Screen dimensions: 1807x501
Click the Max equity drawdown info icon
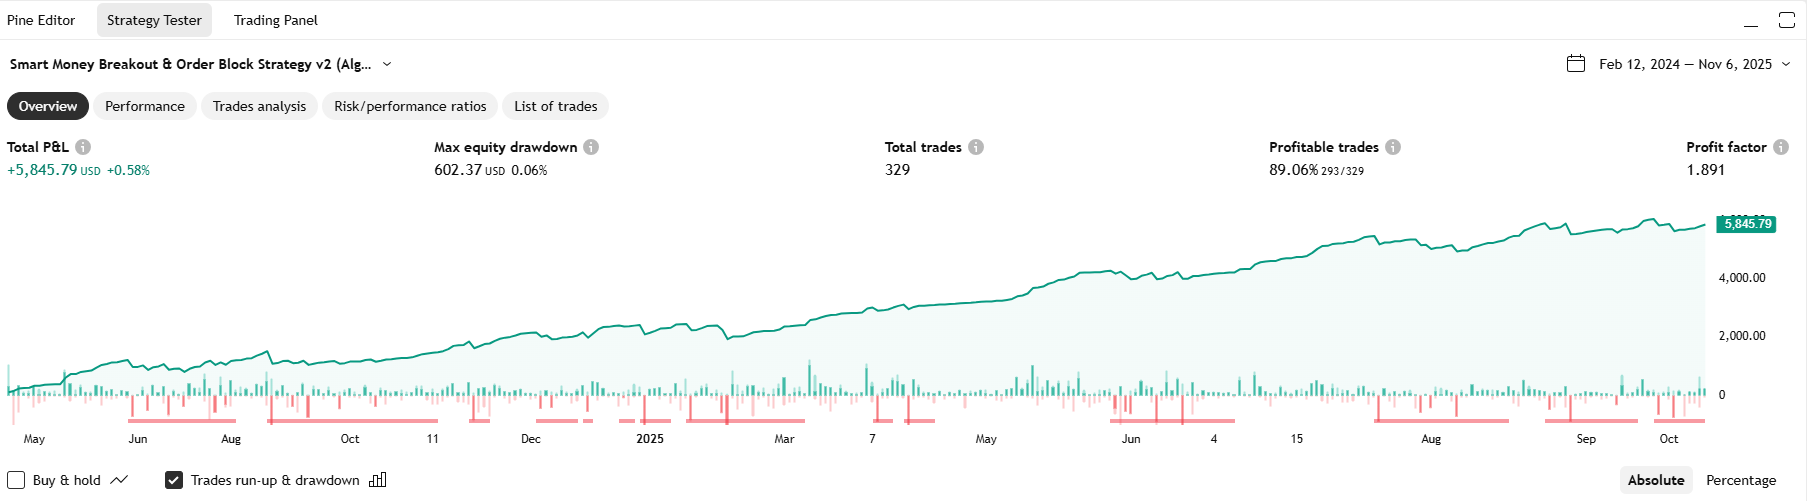591,147
